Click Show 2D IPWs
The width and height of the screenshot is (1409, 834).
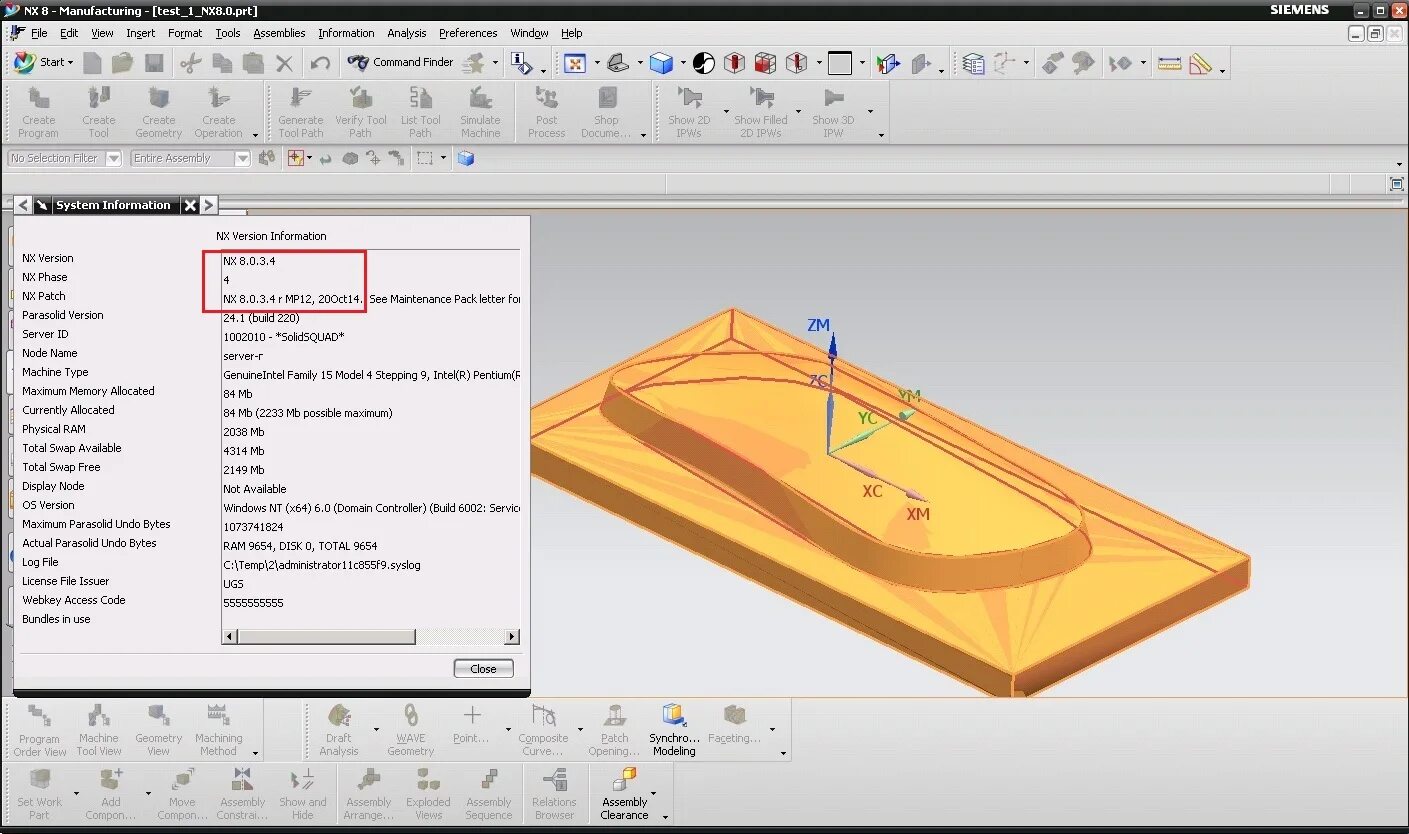[x=689, y=111]
